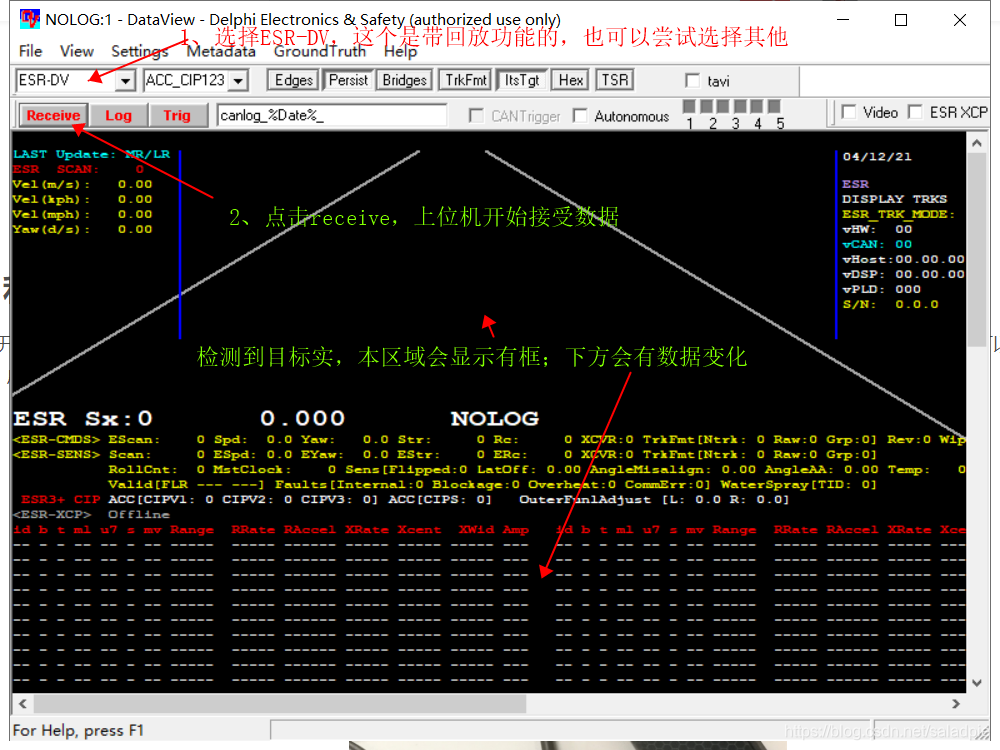Toggle the Bridges button
Screen dimensions: 1000x750
(x=404, y=80)
